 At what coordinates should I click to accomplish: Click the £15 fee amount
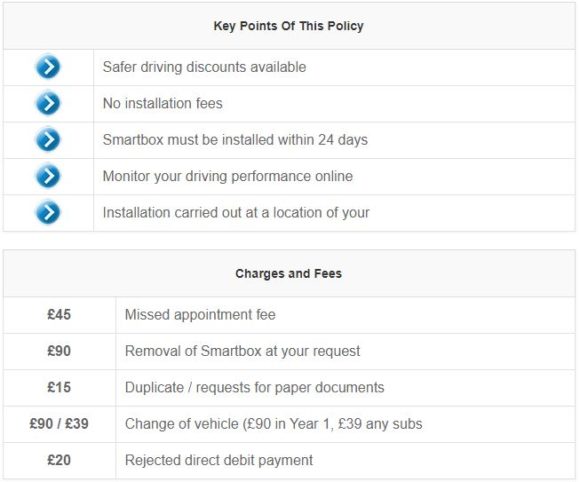[x=59, y=387]
